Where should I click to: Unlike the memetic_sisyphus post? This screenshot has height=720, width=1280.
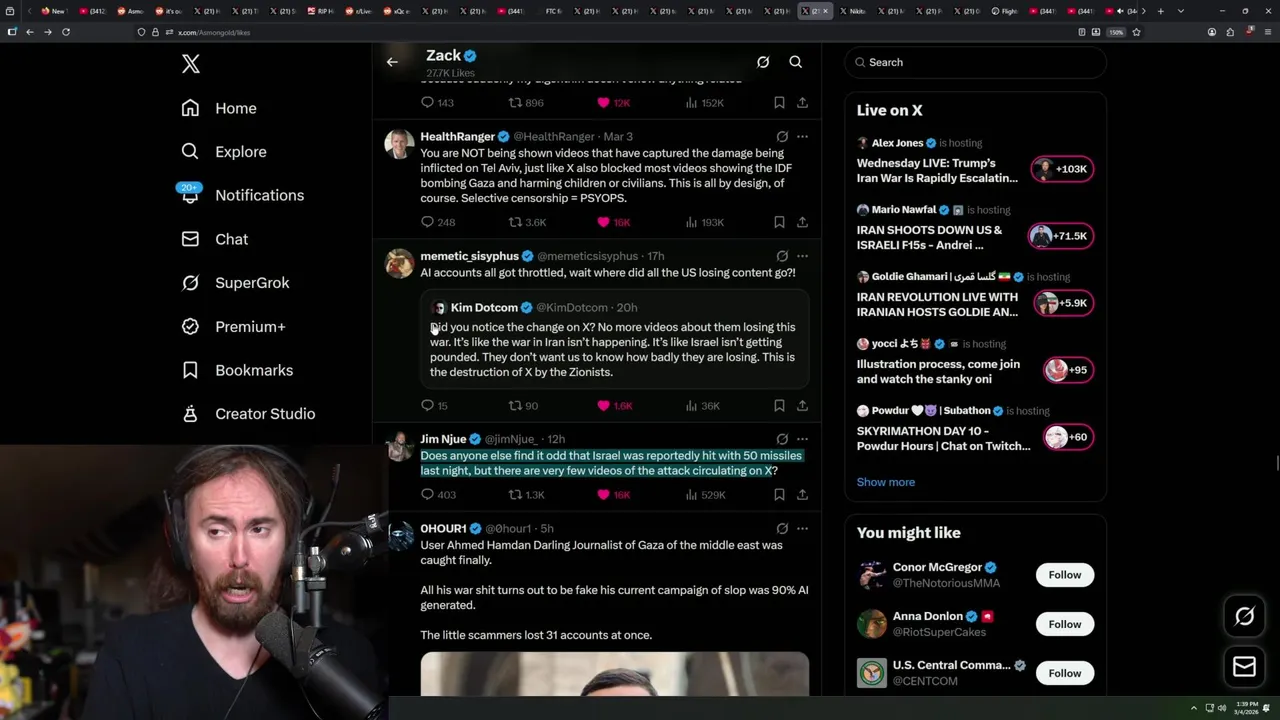(x=614, y=406)
